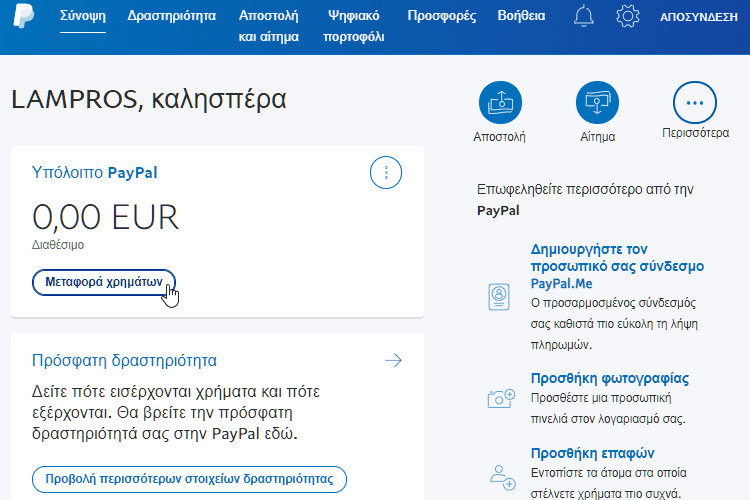Image resolution: width=750 pixels, height=500 pixels.
Task: Click the add photo camera icon
Action: (x=501, y=398)
